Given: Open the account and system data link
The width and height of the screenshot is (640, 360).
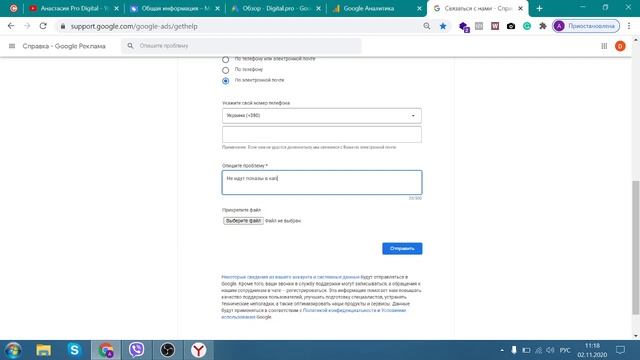Looking at the screenshot, I should [291, 277].
